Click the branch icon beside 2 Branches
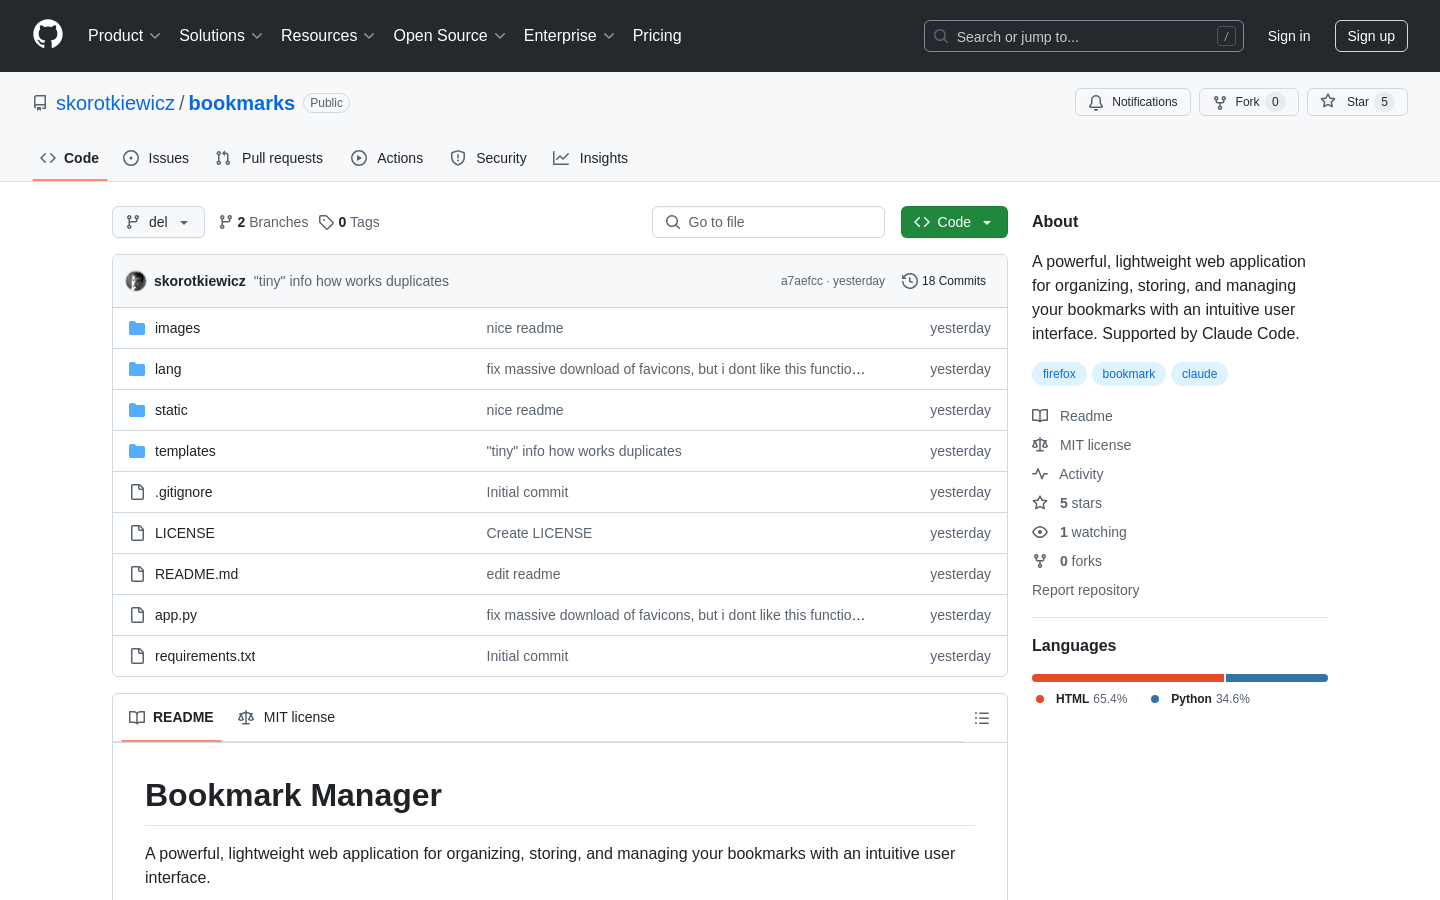The width and height of the screenshot is (1440, 900). (x=226, y=222)
